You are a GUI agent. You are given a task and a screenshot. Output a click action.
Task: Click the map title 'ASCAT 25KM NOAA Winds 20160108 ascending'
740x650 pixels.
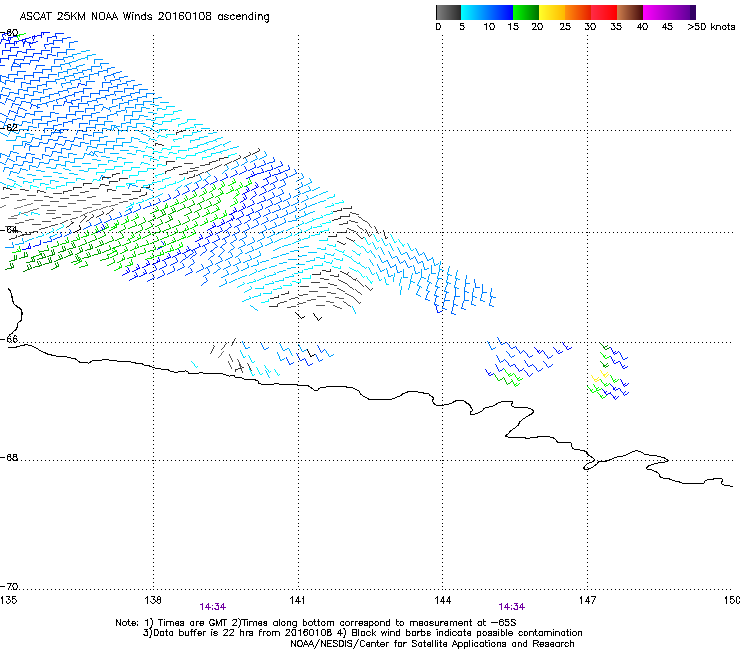(x=144, y=17)
